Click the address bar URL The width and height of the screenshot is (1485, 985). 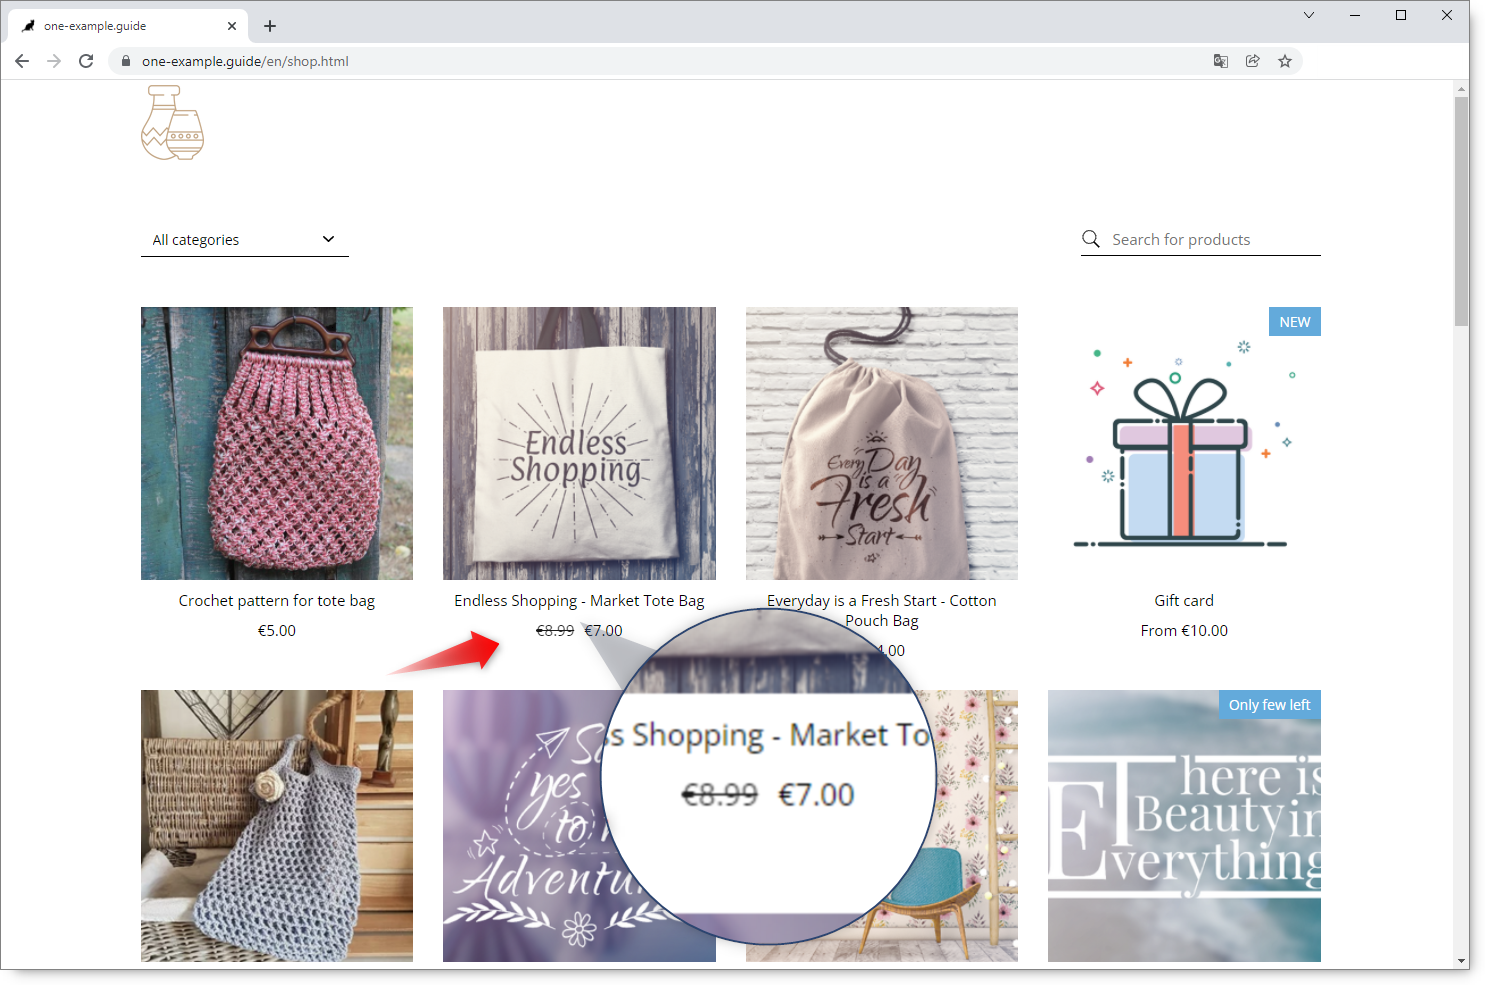[245, 61]
